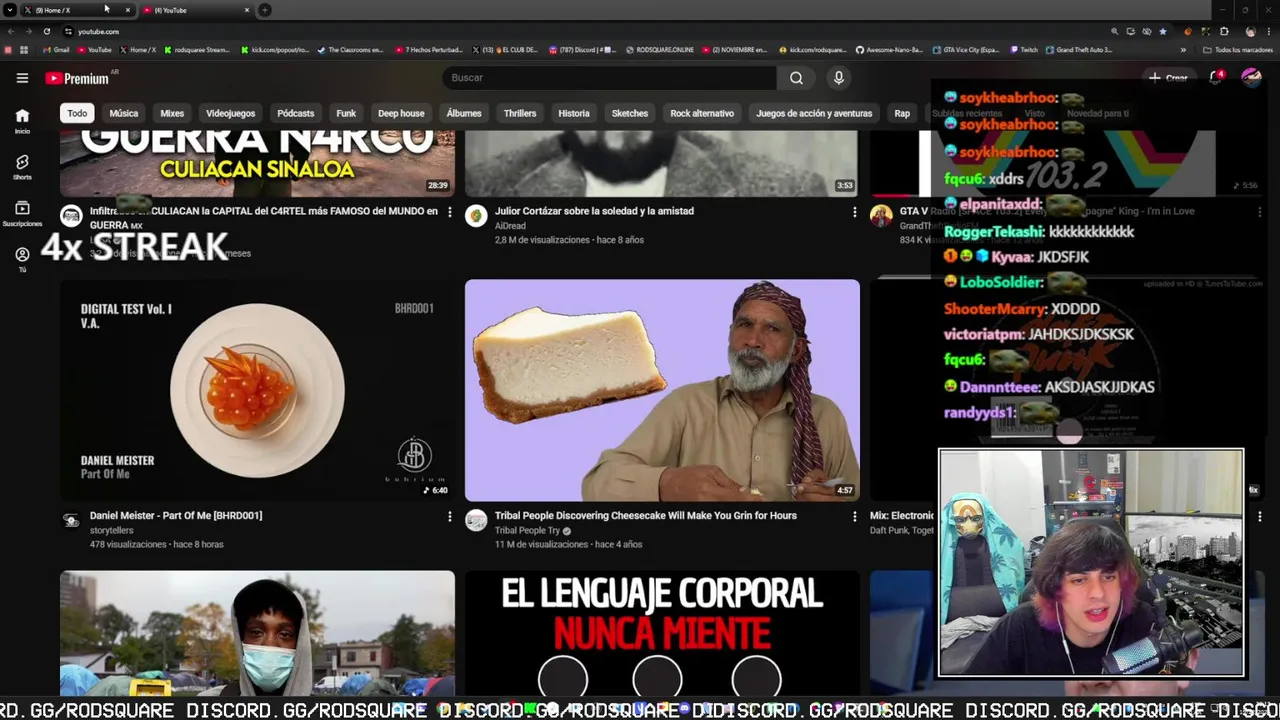The width and height of the screenshot is (1280, 720).
Task: Open the tab search dropdown arrow
Action: click(9, 10)
